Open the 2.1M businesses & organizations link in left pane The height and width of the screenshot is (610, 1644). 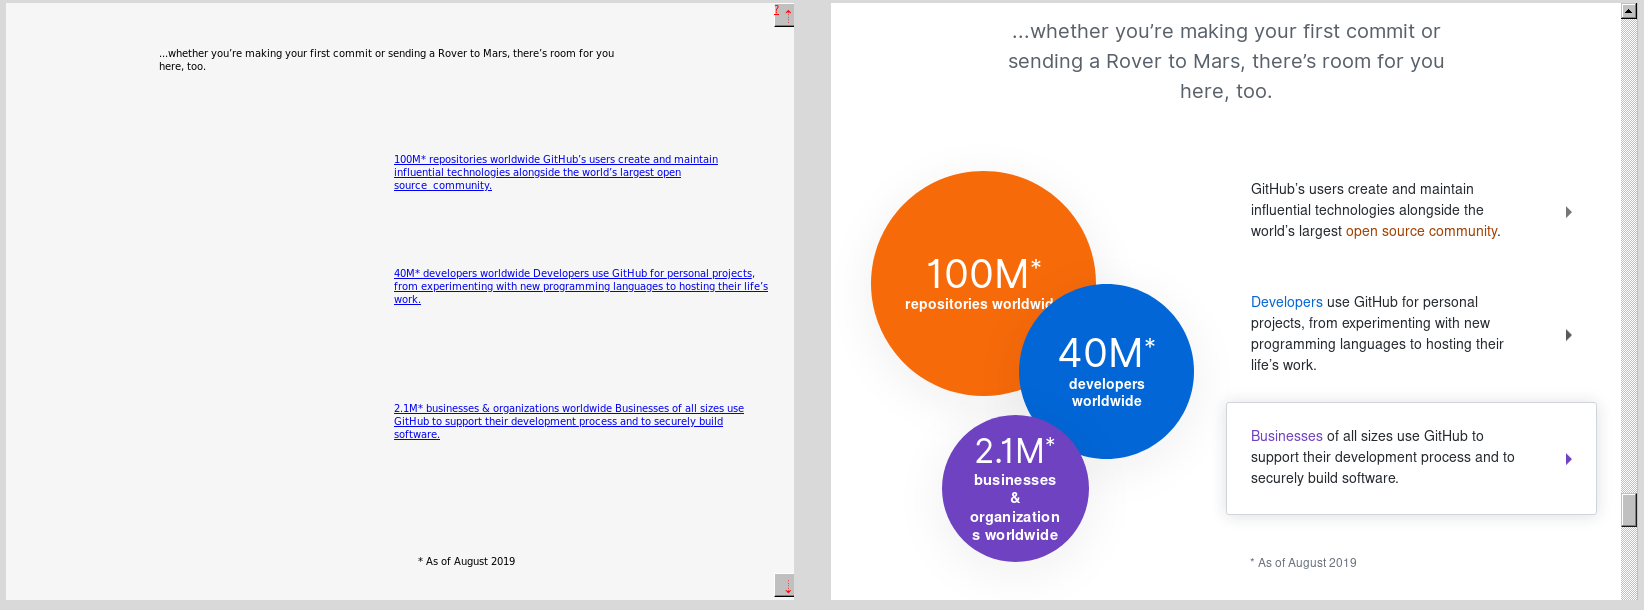point(568,421)
